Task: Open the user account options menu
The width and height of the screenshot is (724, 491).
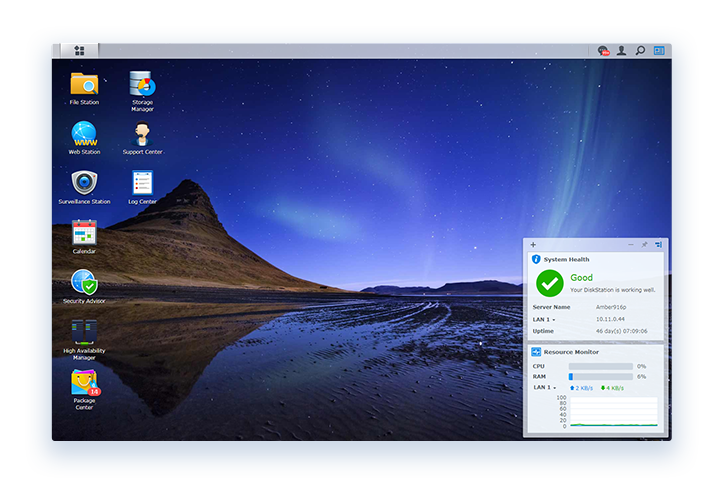Action: point(621,50)
